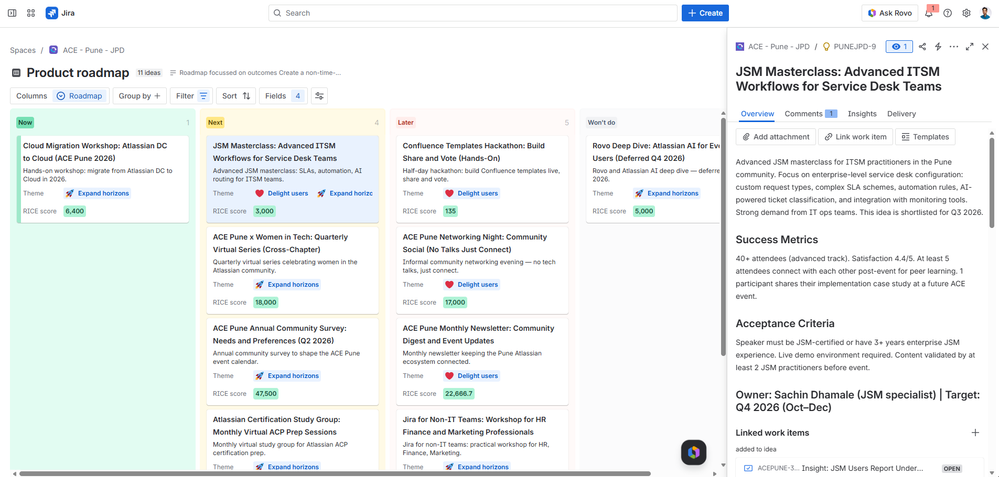The image size is (999, 477).
Task: Click the Search input field
Action: coord(473,13)
